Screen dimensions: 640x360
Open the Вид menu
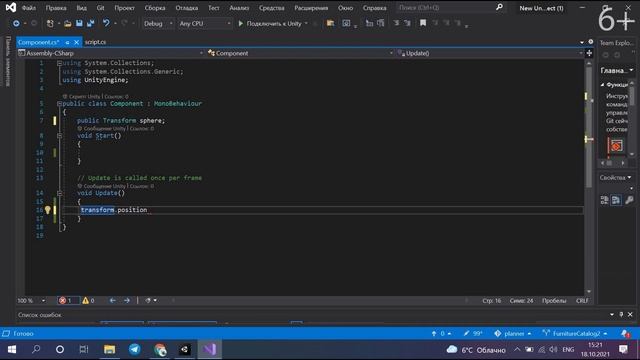82,8
